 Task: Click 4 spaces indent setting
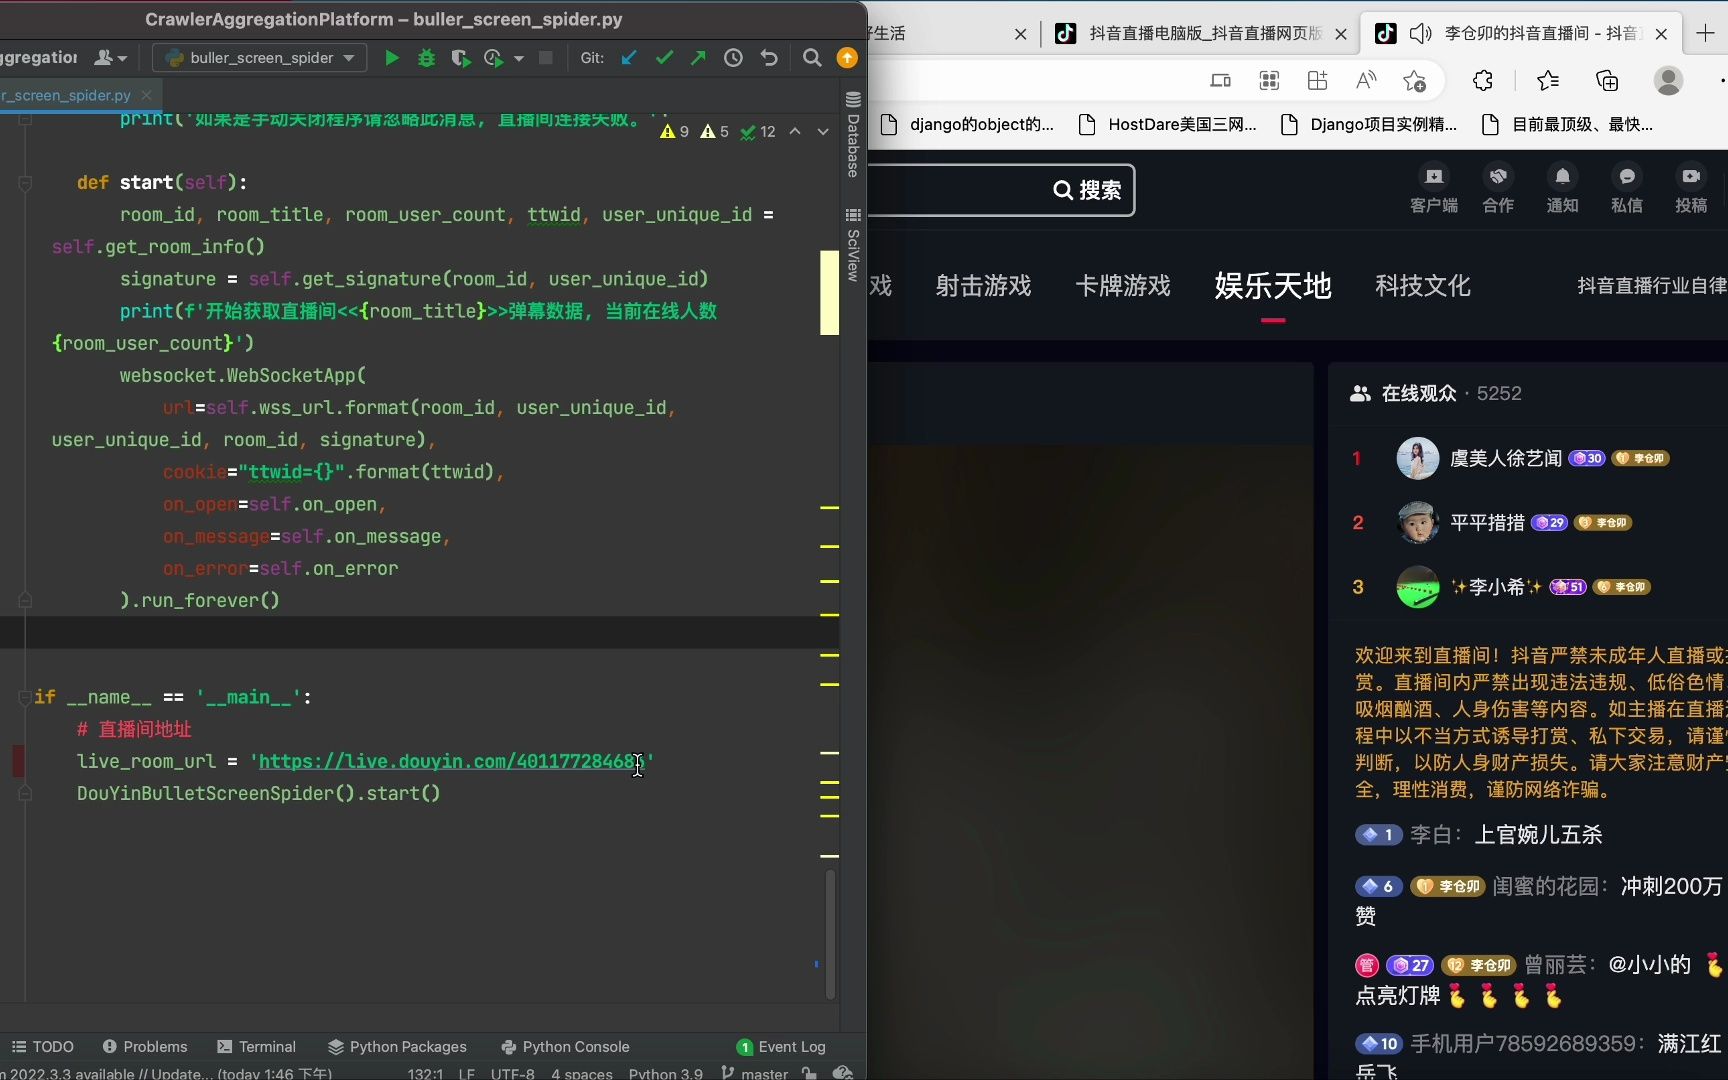click(582, 1073)
